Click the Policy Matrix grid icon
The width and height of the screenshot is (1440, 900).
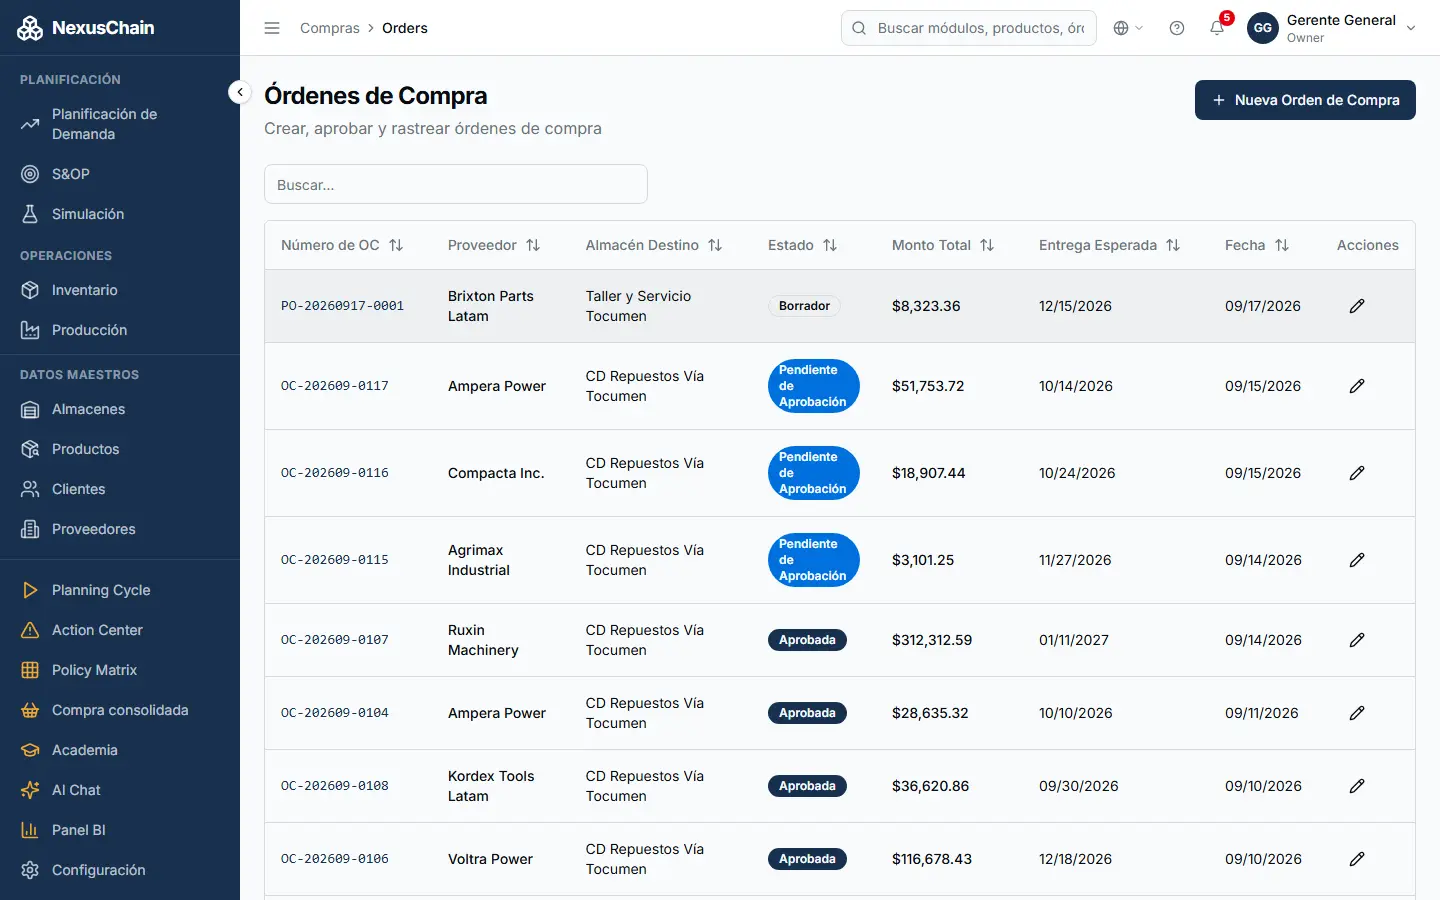tap(30, 670)
